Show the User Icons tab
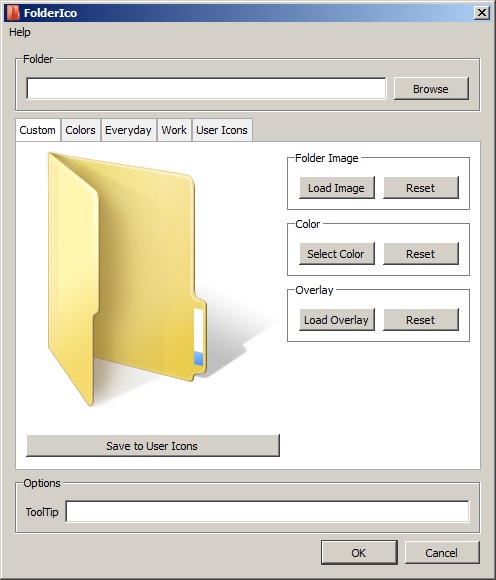This screenshot has width=496, height=580. pos(222,130)
